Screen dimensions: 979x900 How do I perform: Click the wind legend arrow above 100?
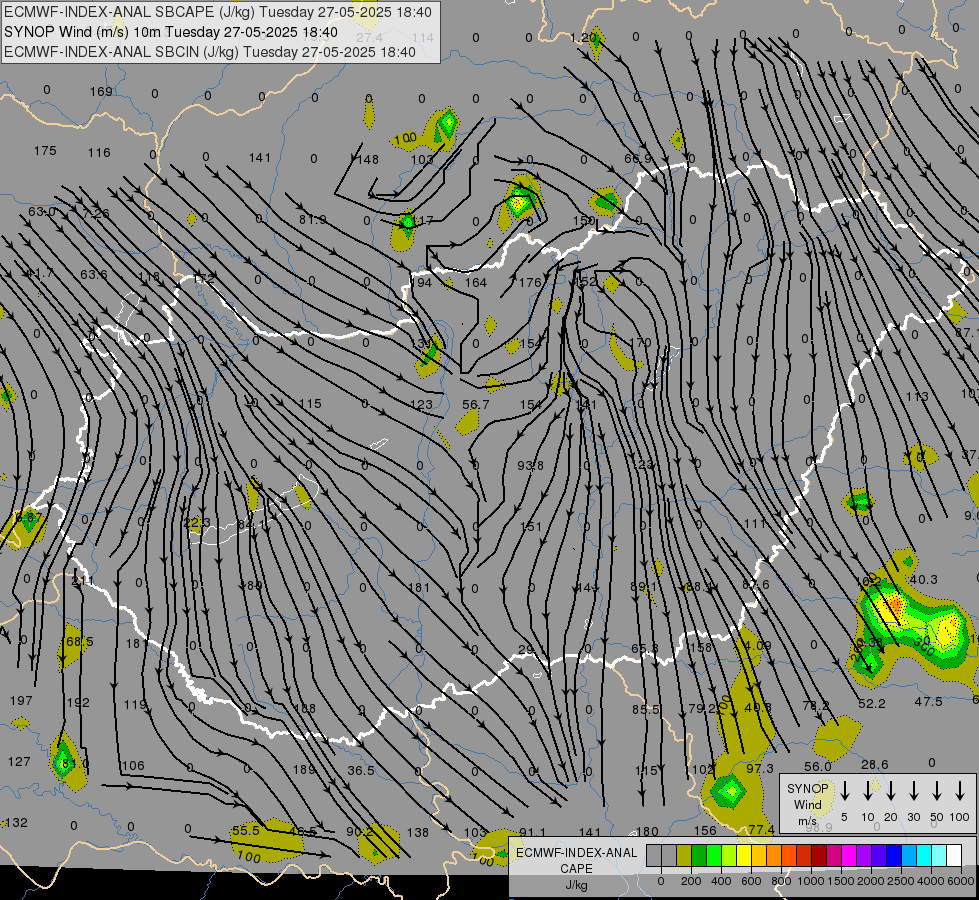click(960, 791)
